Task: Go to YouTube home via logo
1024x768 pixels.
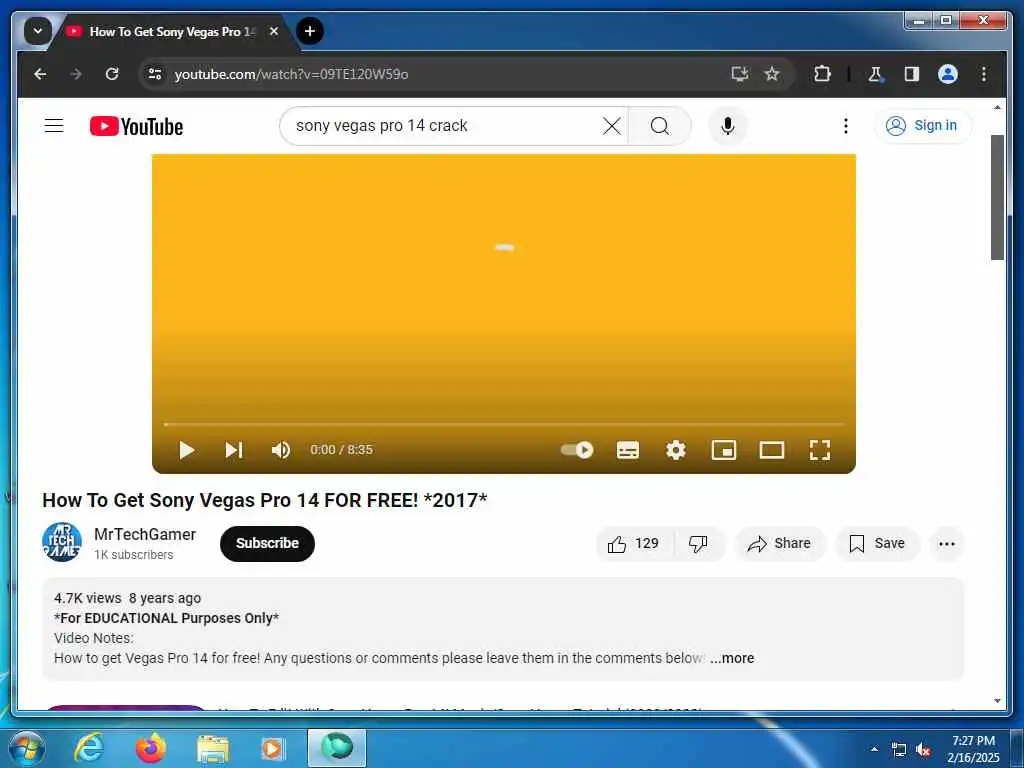Action: click(x=136, y=126)
